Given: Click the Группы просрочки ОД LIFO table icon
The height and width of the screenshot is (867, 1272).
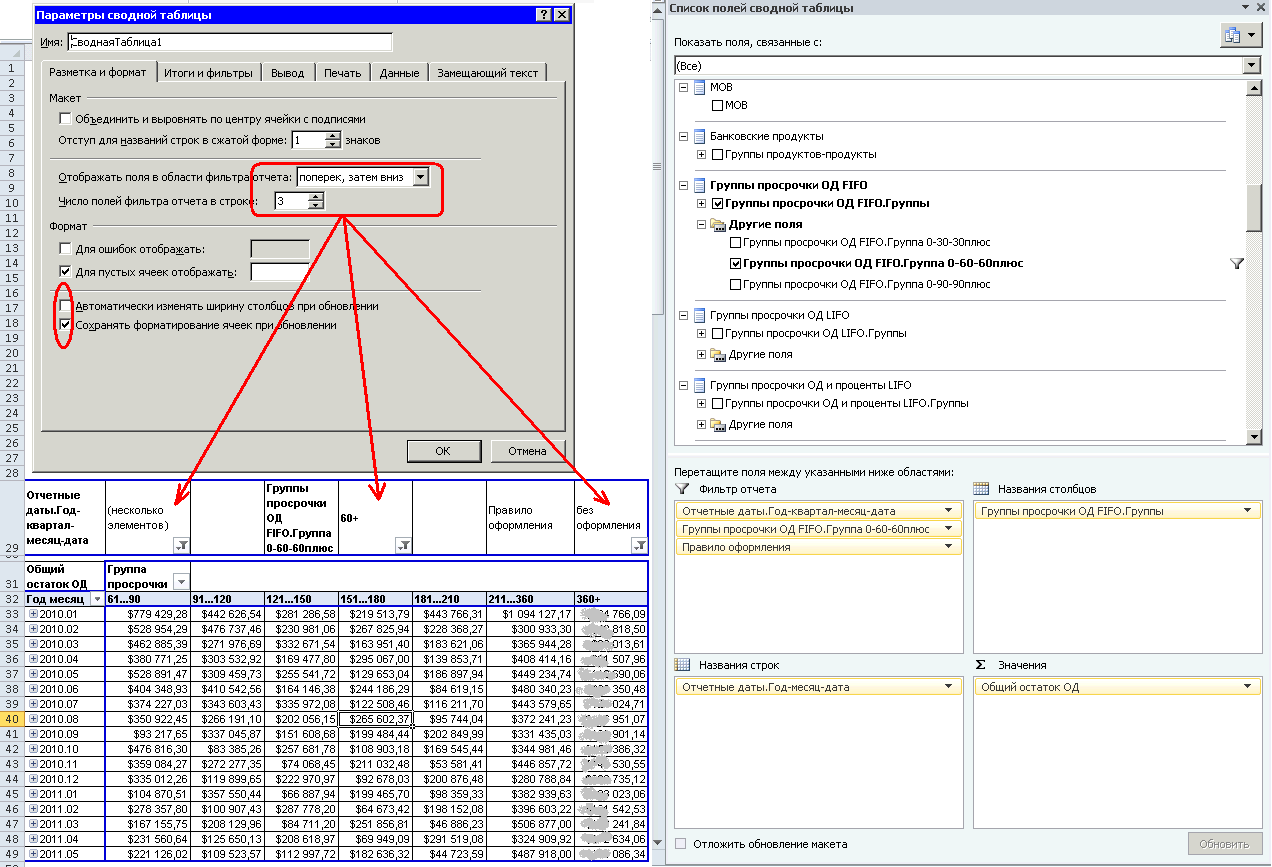Looking at the screenshot, I should tap(700, 315).
